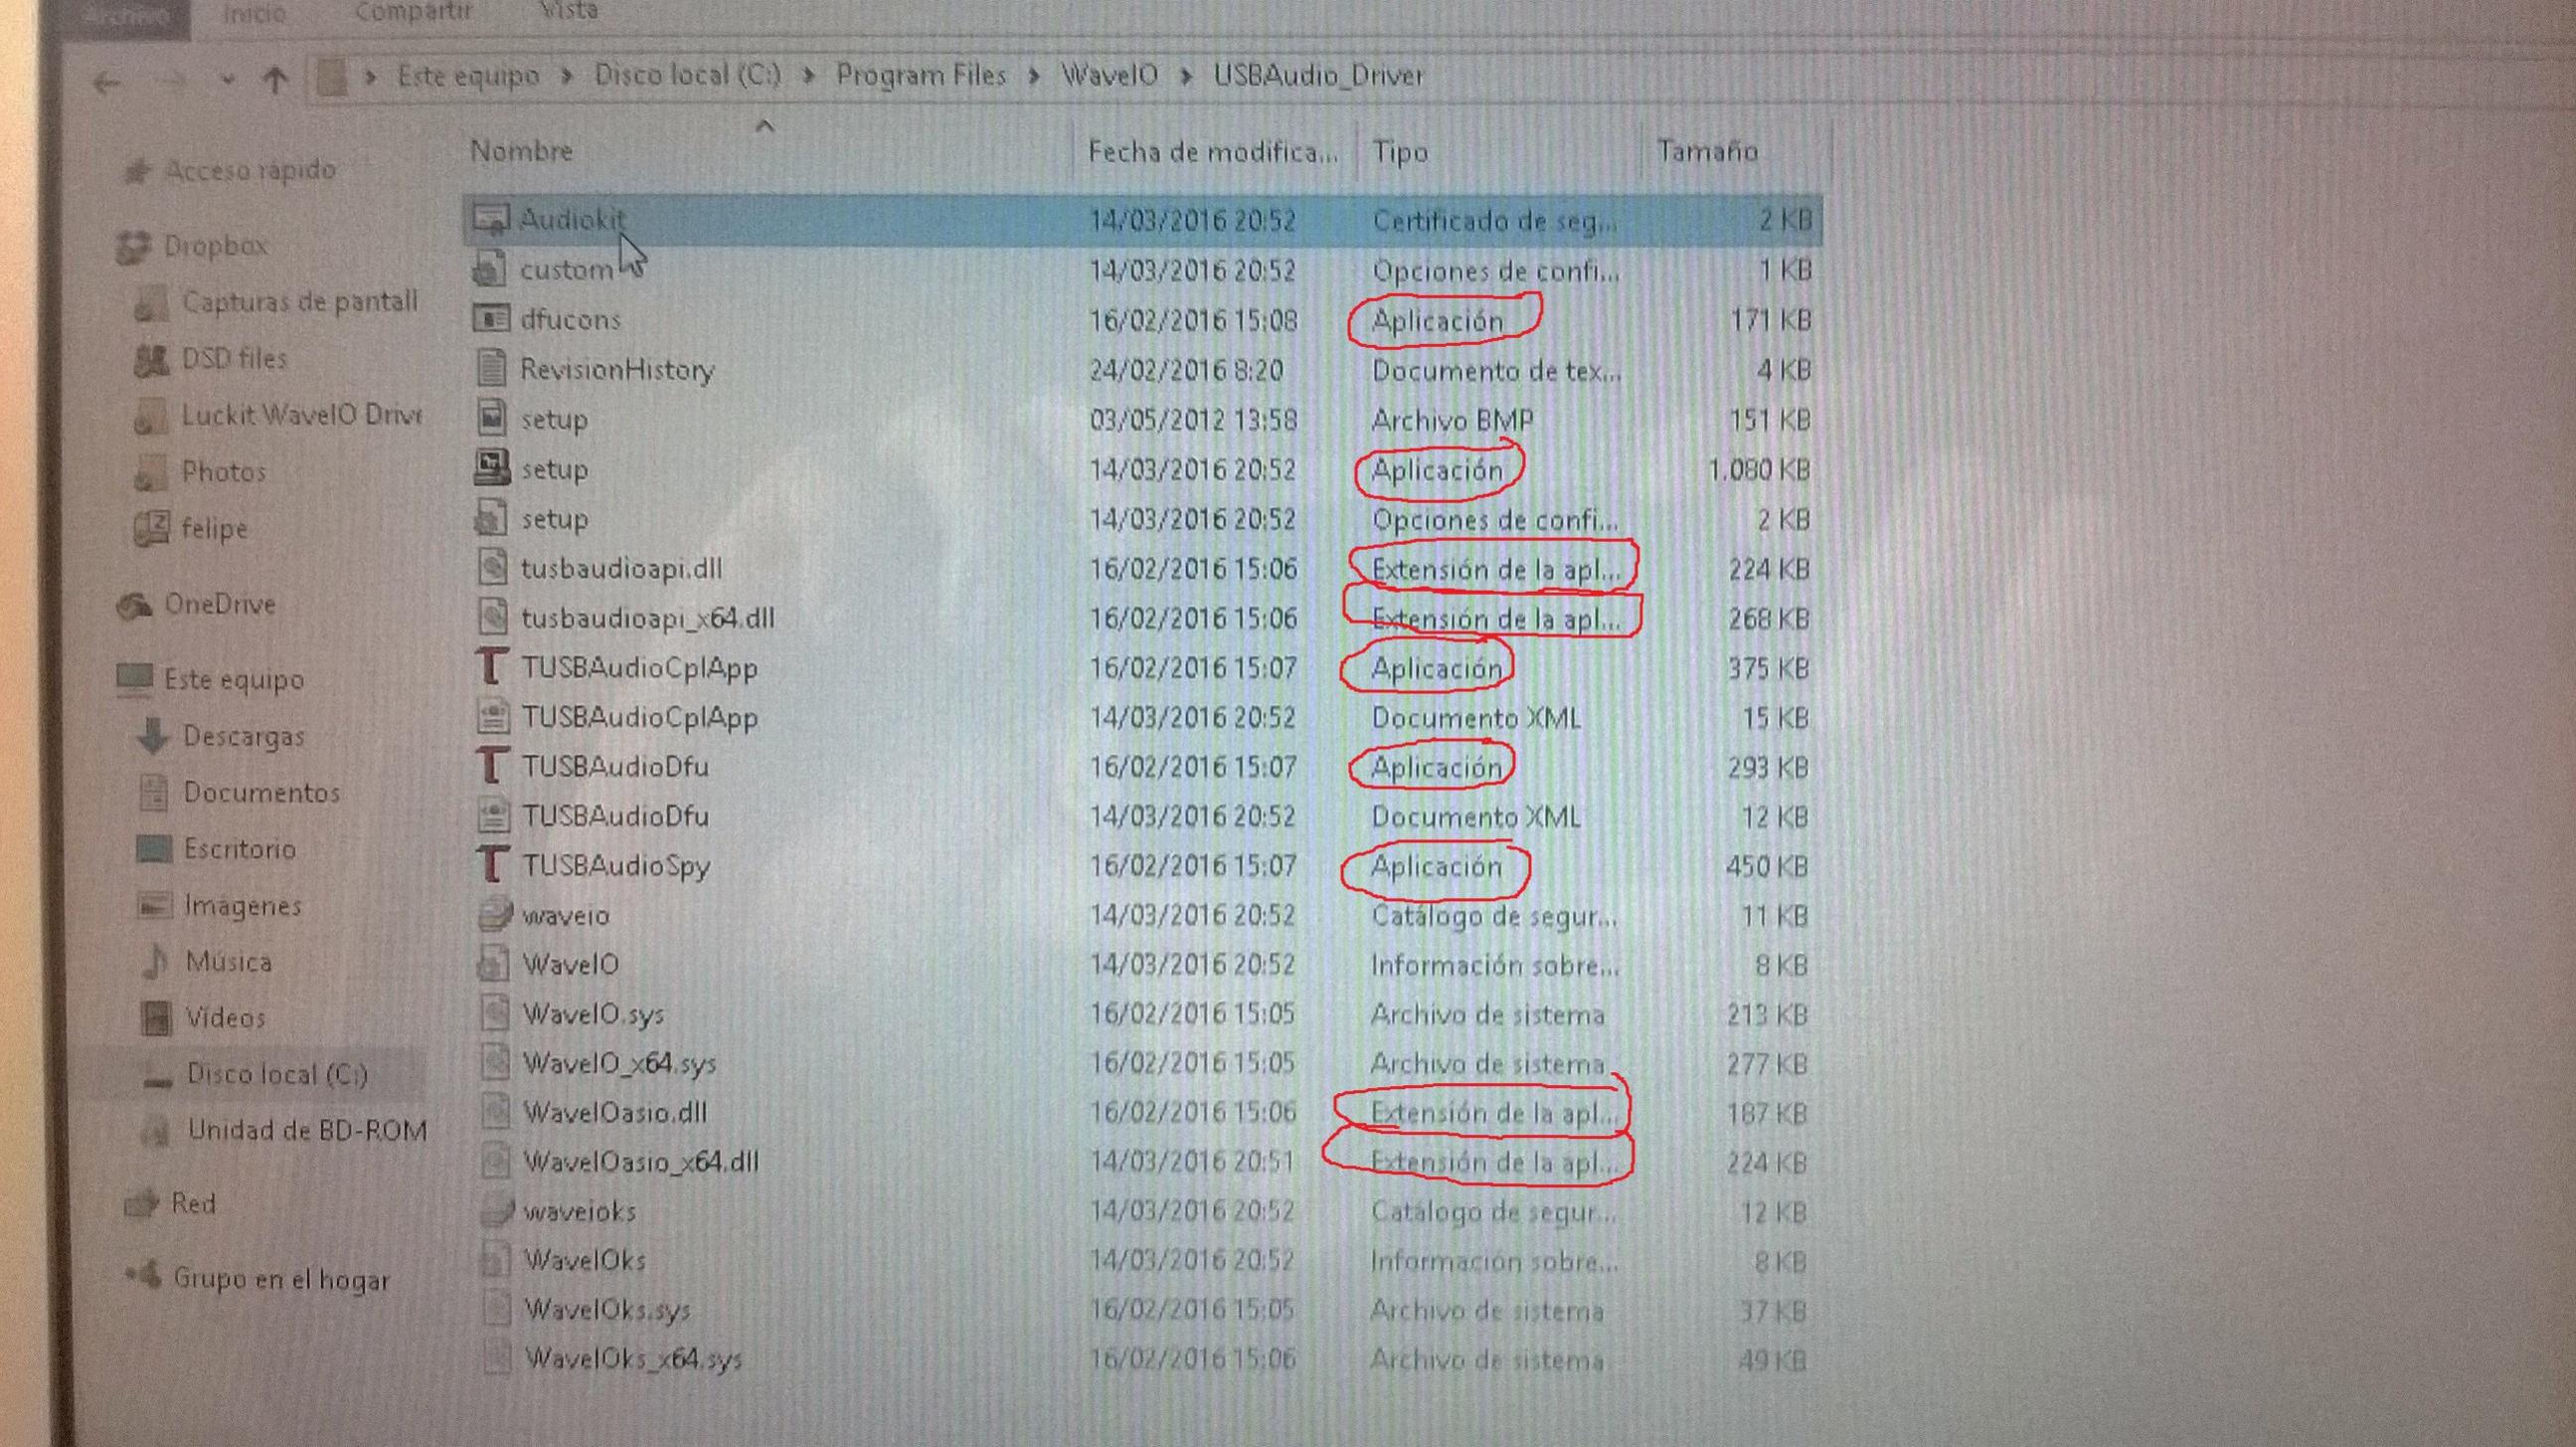Sort by the Tamaño column header

click(x=1708, y=151)
